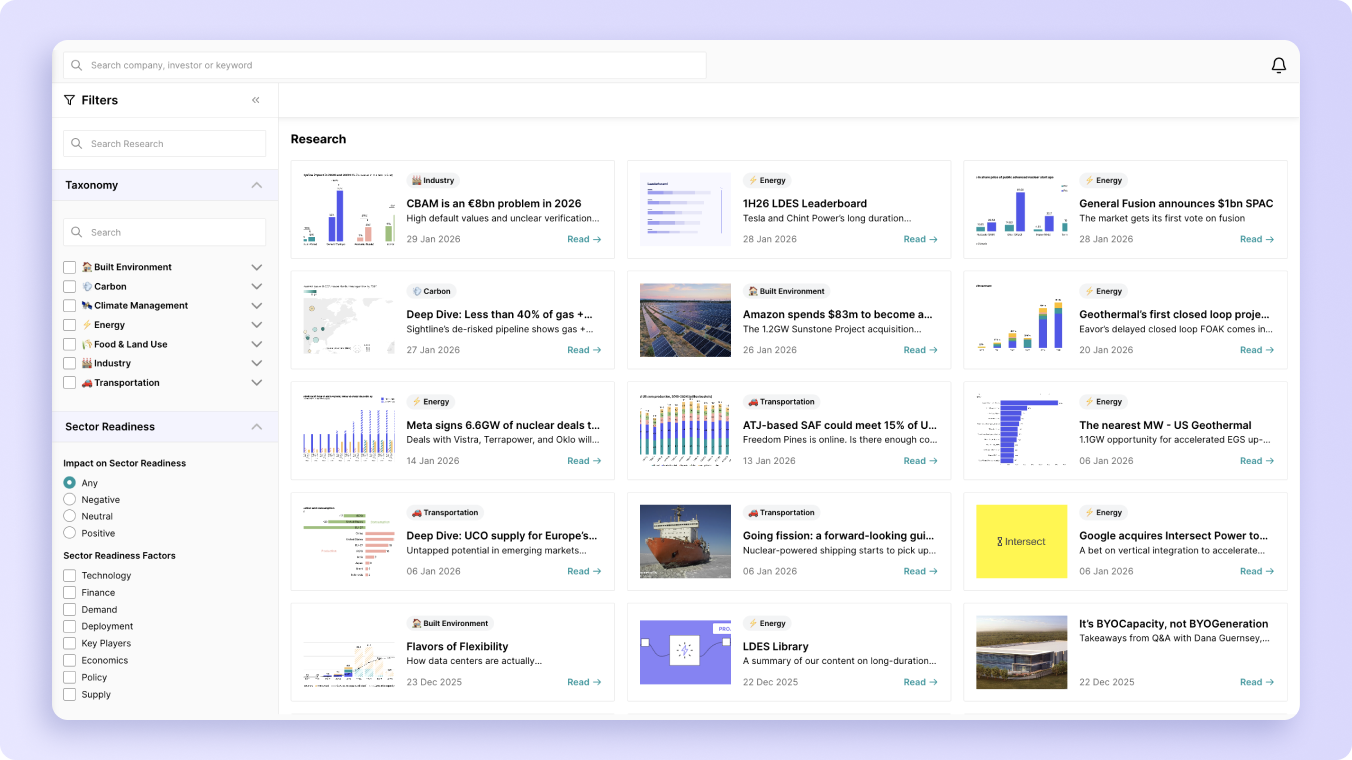Click the Energy tag on the Meta signs nuclear card

pos(430,402)
